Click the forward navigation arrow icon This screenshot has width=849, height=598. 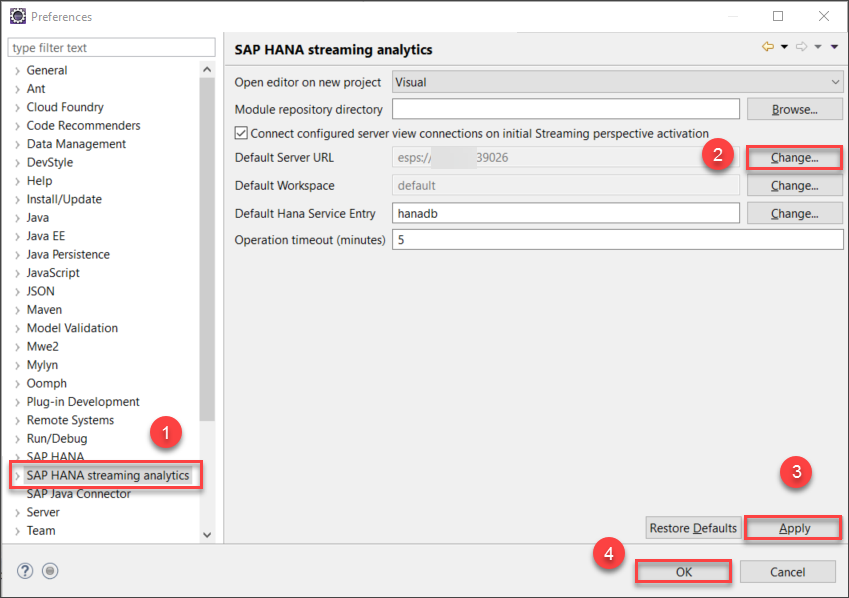pos(801,47)
